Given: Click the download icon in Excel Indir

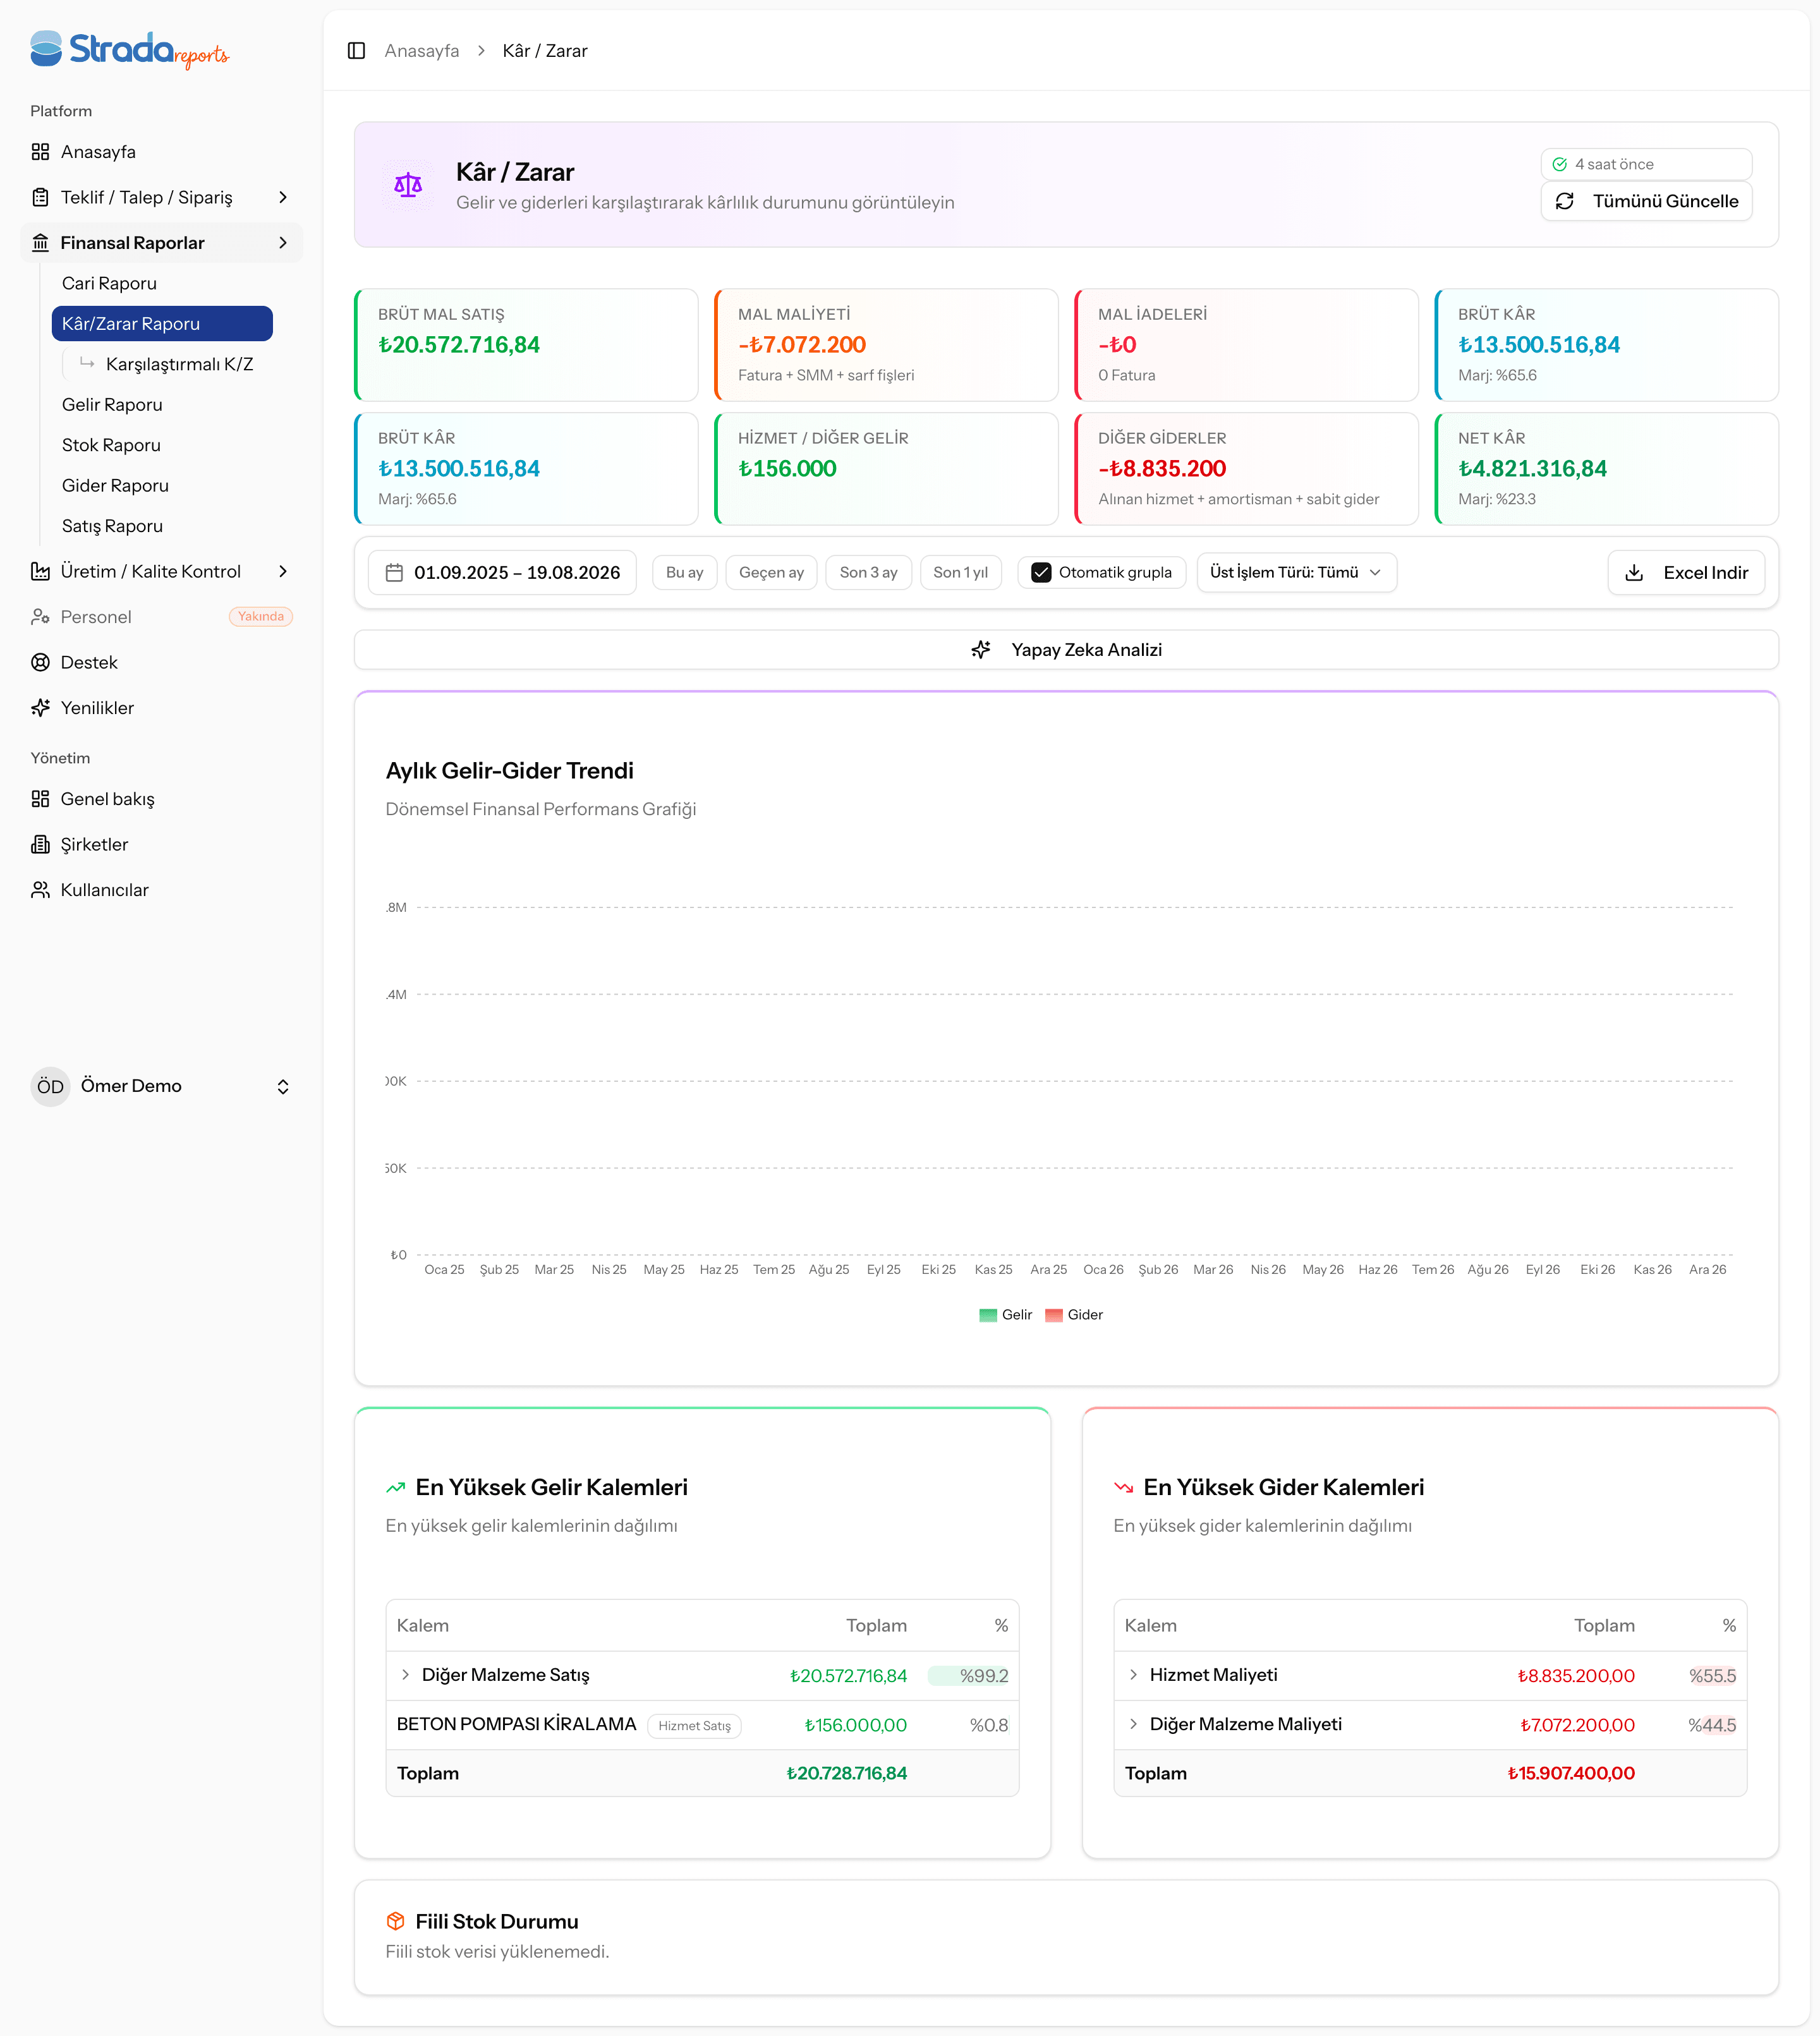Looking at the screenshot, I should coord(1634,573).
